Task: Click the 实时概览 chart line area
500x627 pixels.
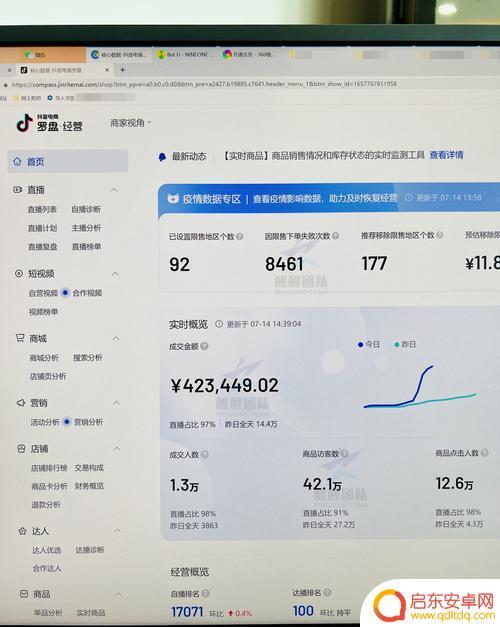Action: click(420, 387)
